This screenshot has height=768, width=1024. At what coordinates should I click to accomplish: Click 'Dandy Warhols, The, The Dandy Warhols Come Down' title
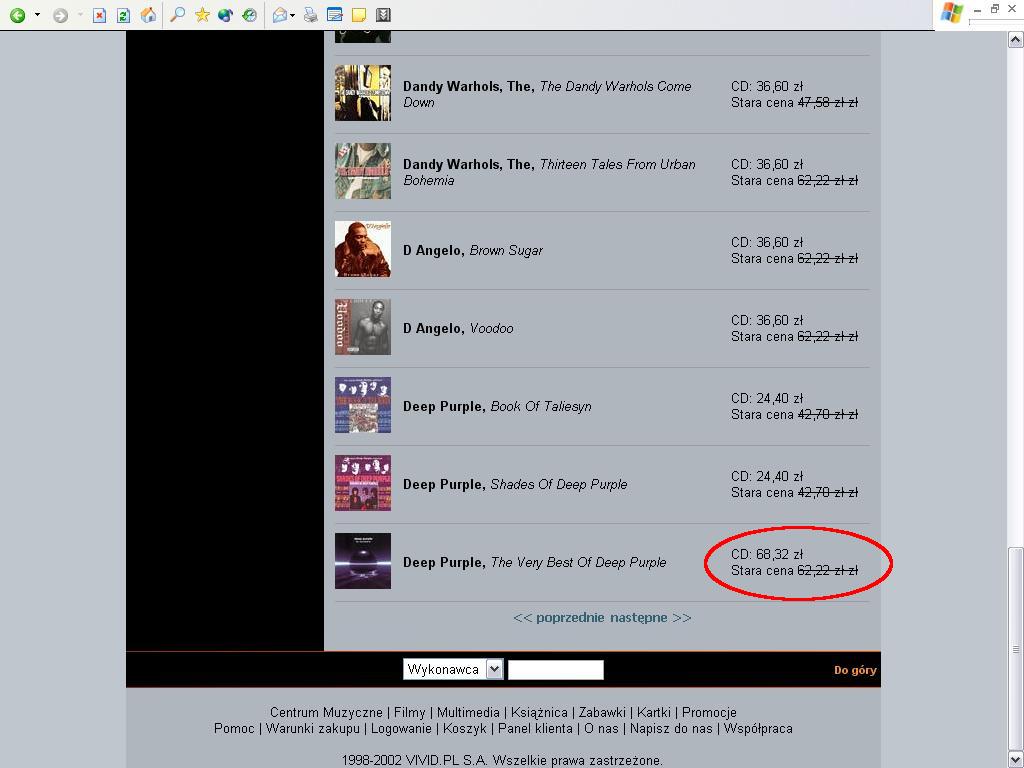pos(547,94)
